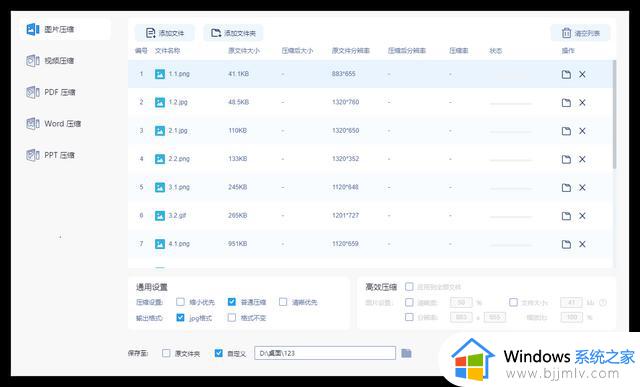Click the file list vertical scrollbar
The width and height of the screenshot is (640, 387).
pos(614,114)
